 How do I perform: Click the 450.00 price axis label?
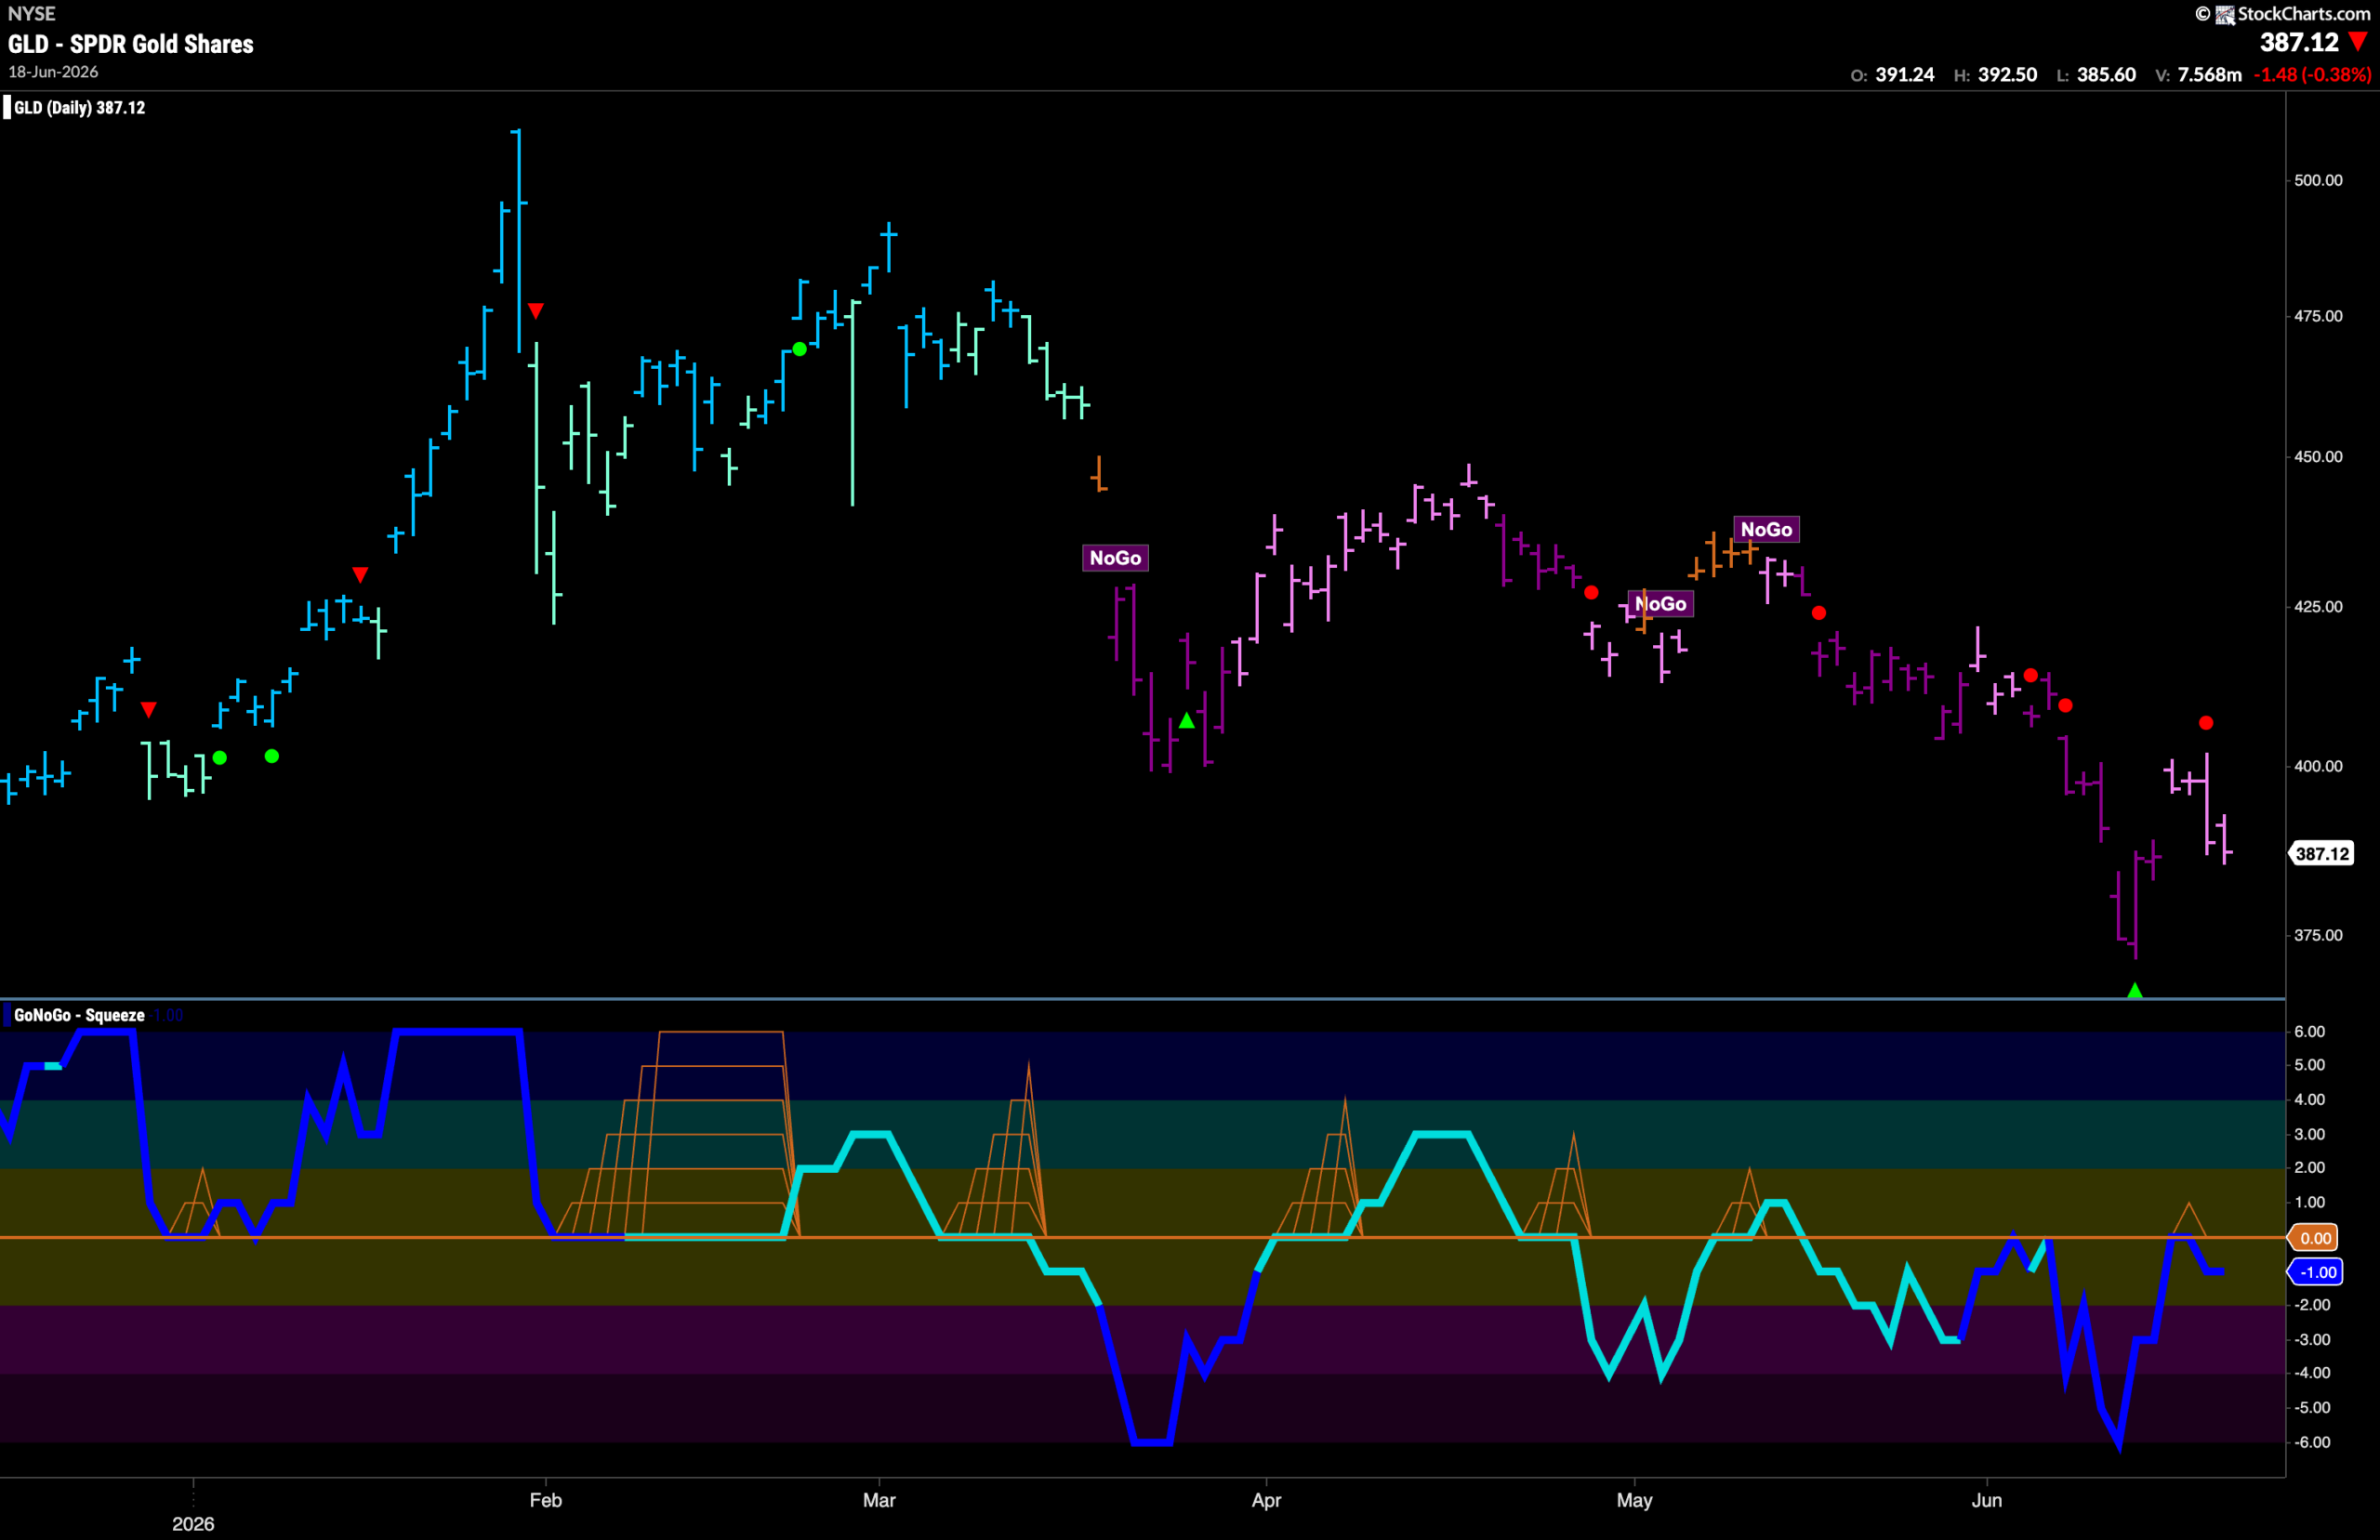click(2318, 456)
